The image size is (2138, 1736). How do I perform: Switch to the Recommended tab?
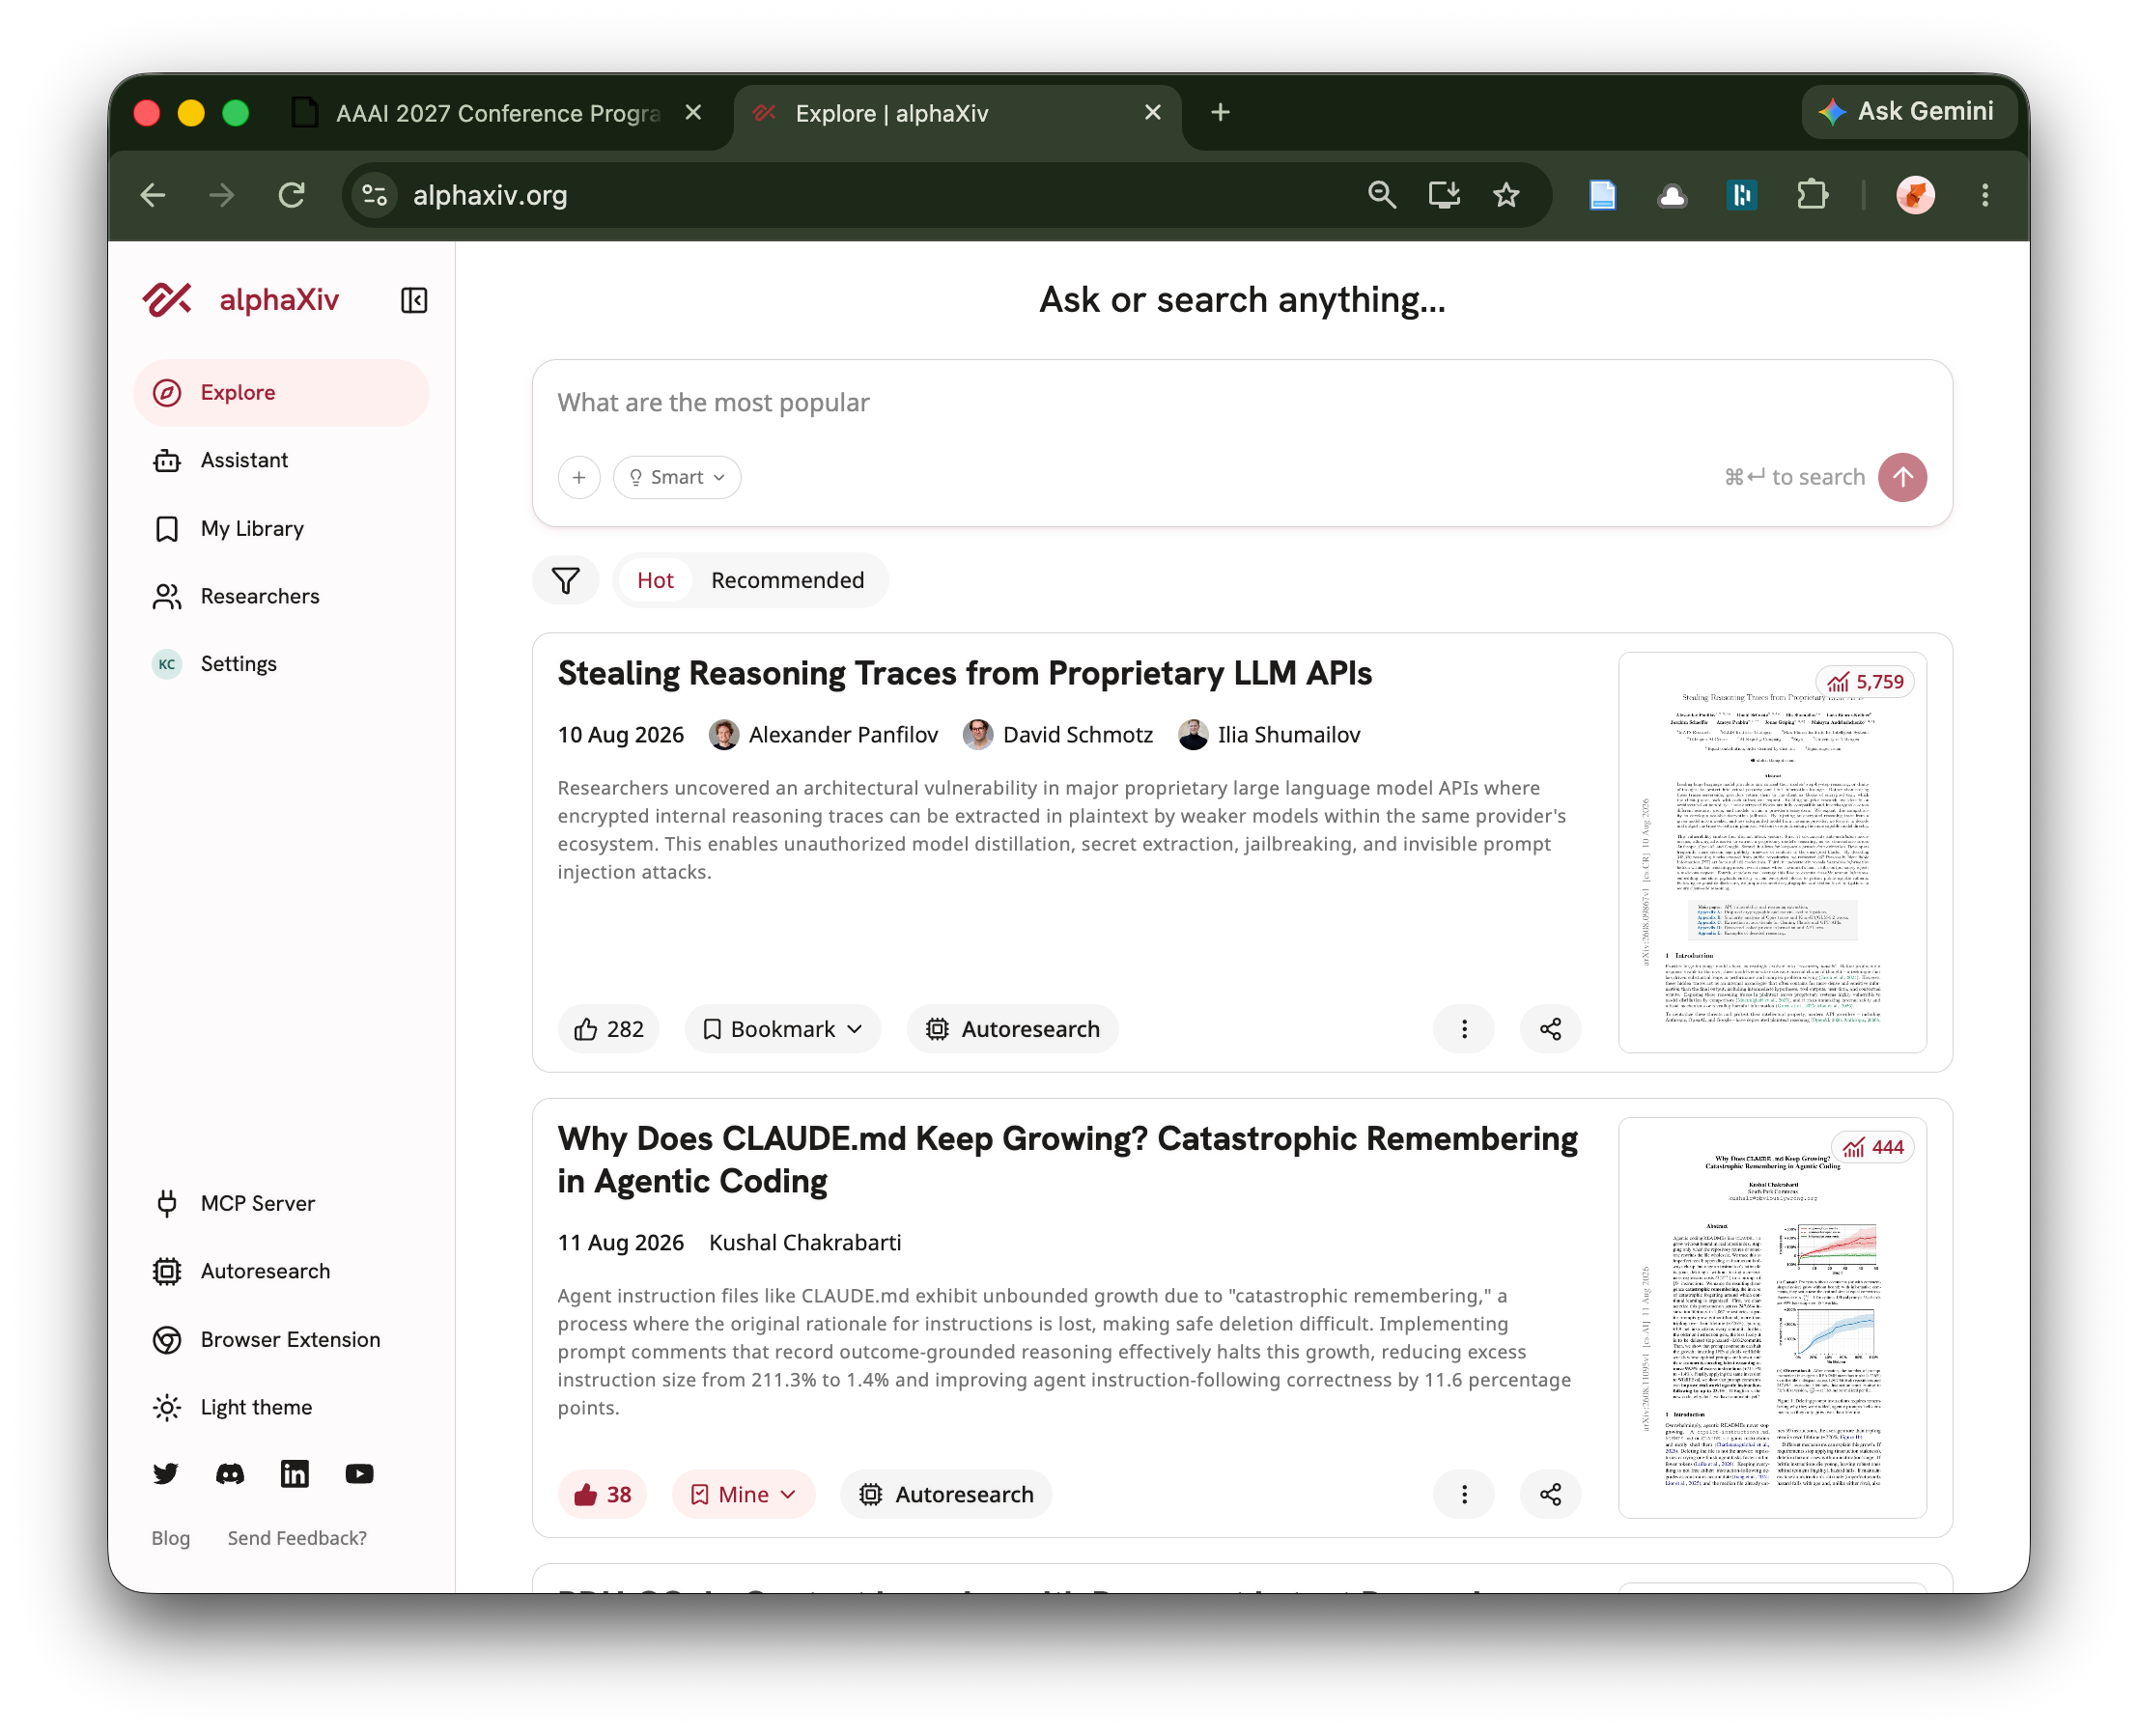pyautogui.click(x=787, y=580)
